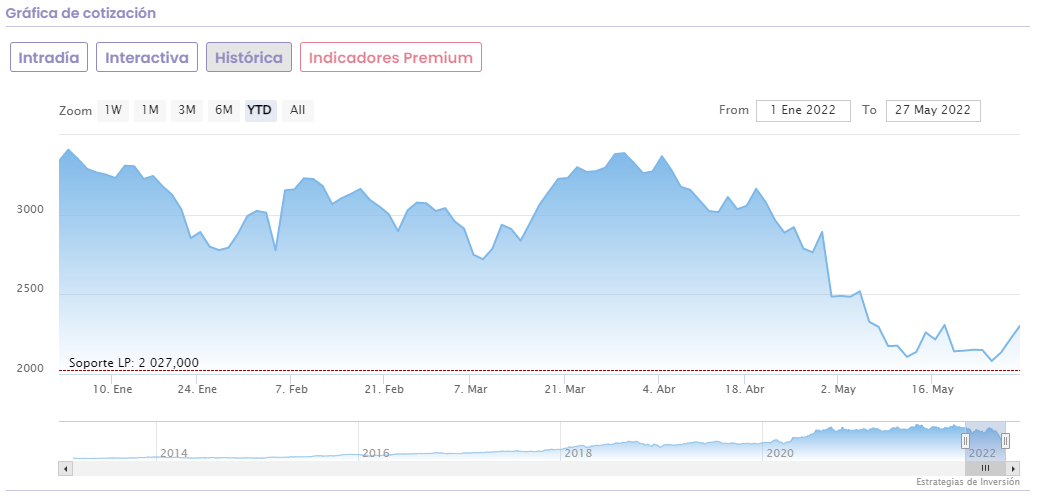Screen dimensions: 1039x502
Task: Click the navigator's right range handle
Action: [1006, 441]
